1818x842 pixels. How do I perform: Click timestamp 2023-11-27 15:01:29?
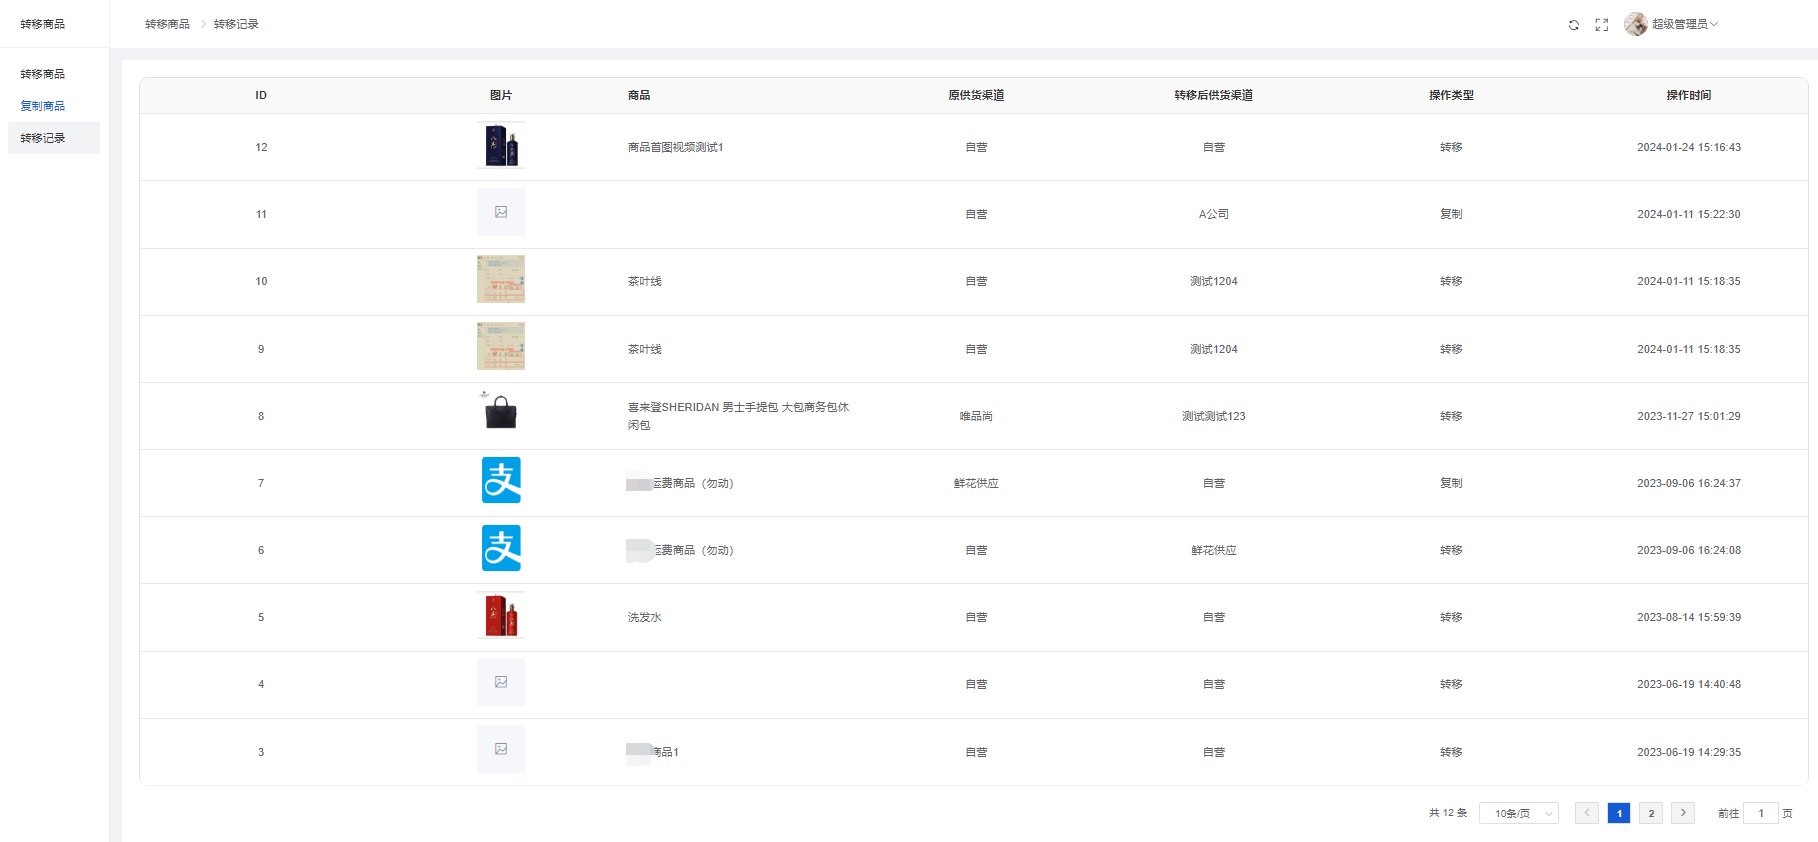[1689, 417]
